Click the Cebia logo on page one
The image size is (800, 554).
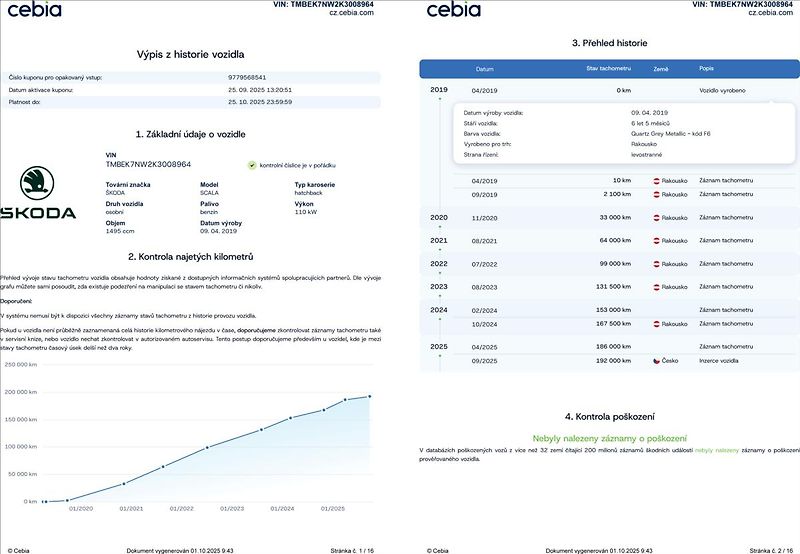click(x=34, y=9)
